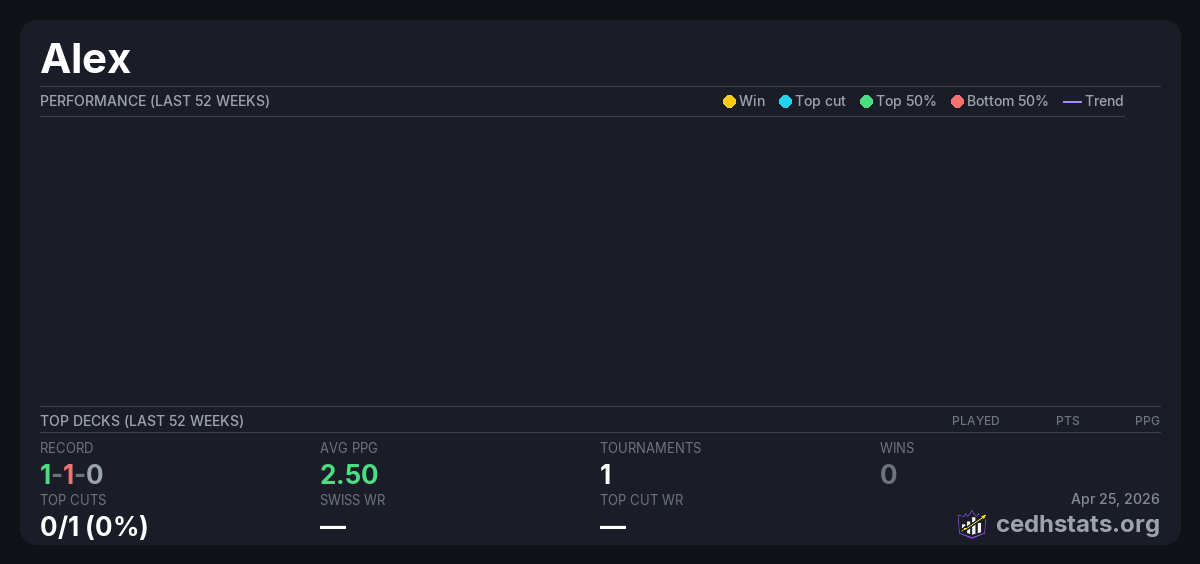Sort by the PPG column header
The image size is (1200, 564).
pos(1147,421)
